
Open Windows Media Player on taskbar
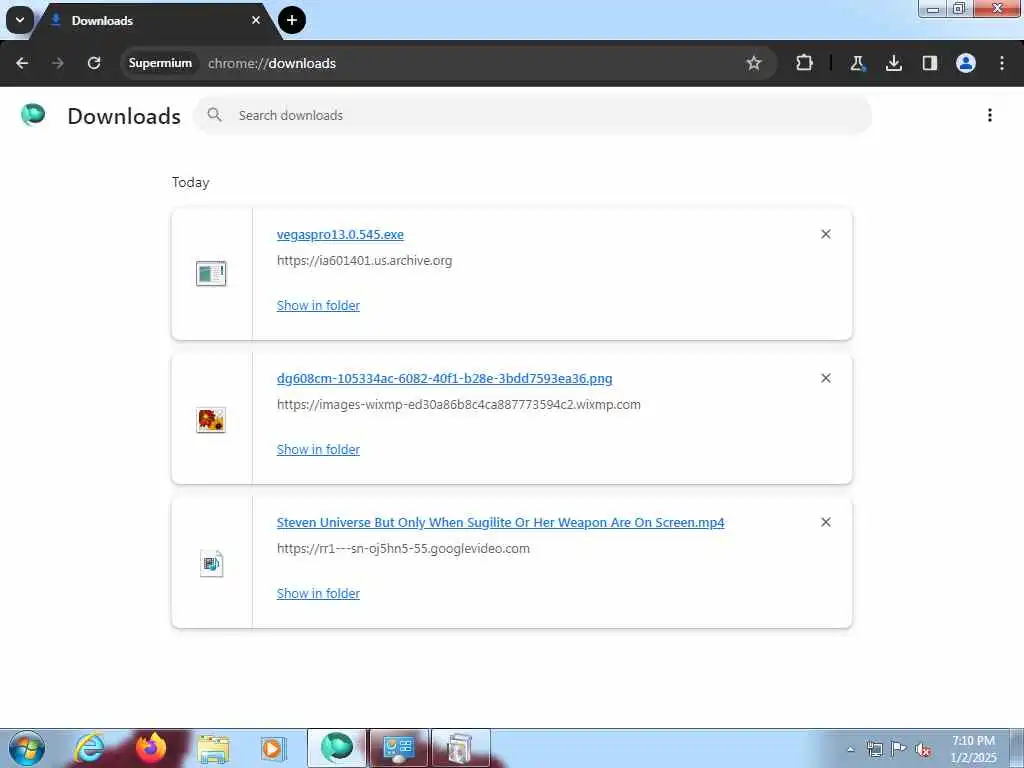pyautogui.click(x=273, y=748)
